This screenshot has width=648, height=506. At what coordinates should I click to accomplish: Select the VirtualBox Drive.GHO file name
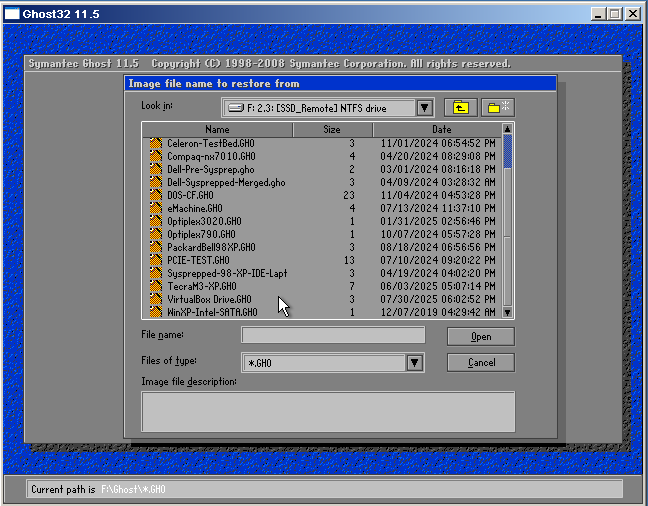(x=209, y=299)
